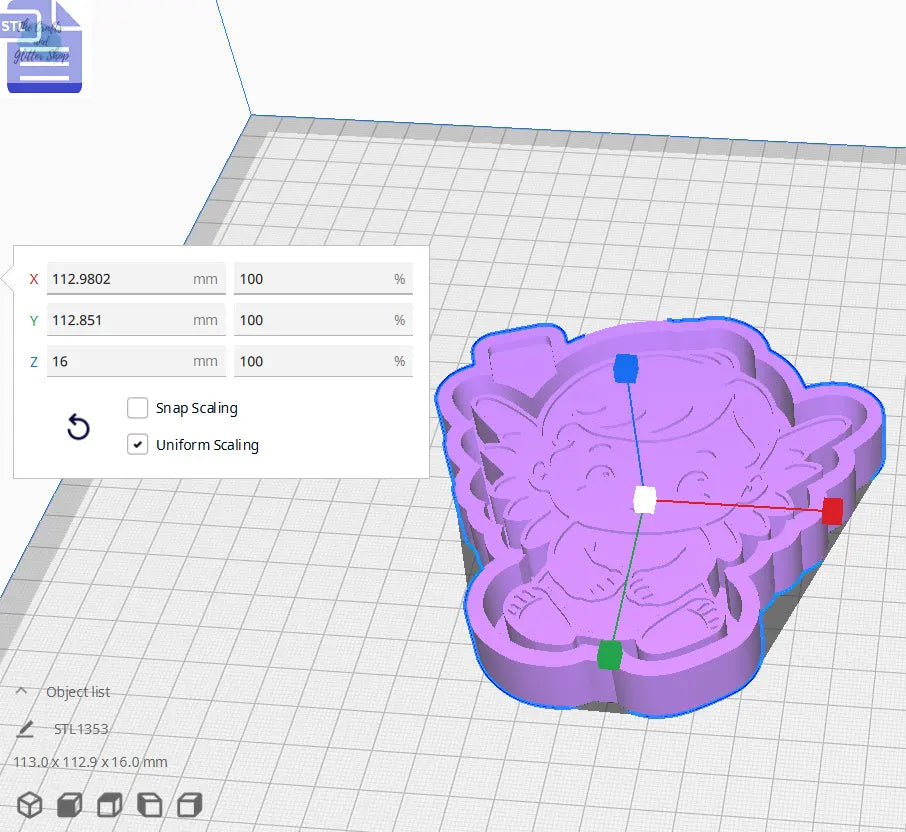Switch to the right side view icon
Image resolution: width=906 pixels, height=832 pixels.
[x=190, y=804]
